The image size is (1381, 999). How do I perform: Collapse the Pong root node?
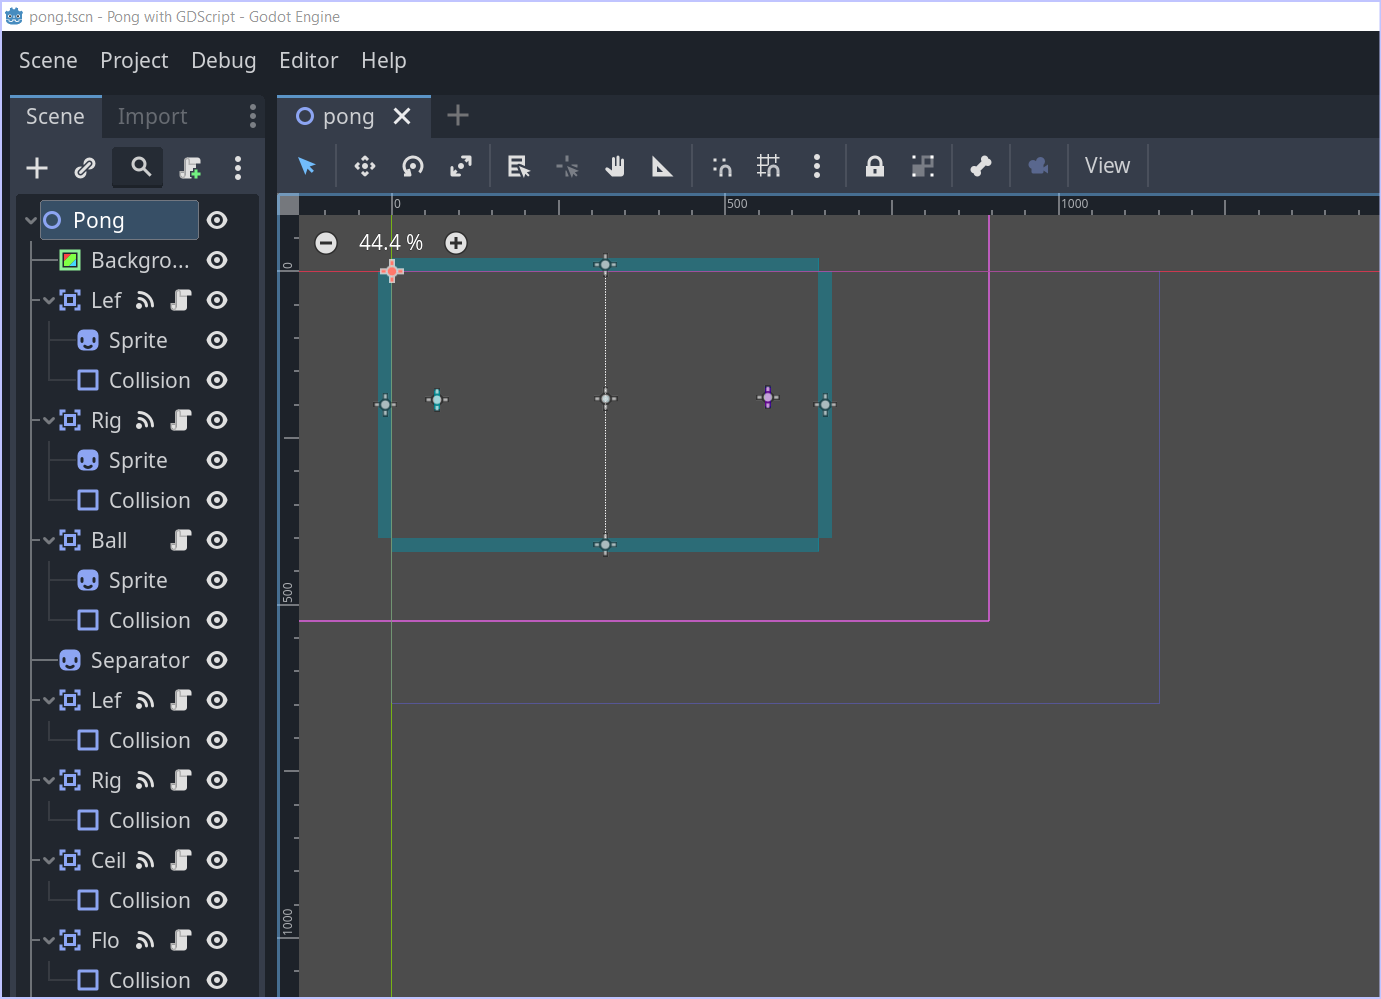(x=28, y=220)
